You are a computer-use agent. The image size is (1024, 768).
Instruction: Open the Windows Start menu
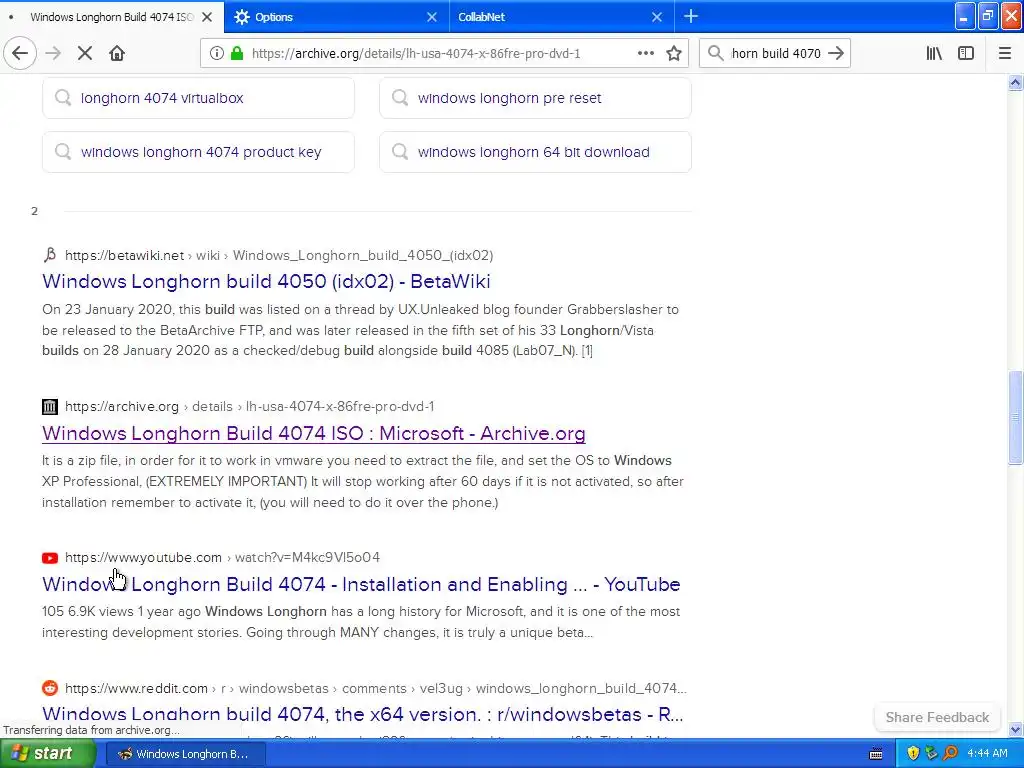46,754
